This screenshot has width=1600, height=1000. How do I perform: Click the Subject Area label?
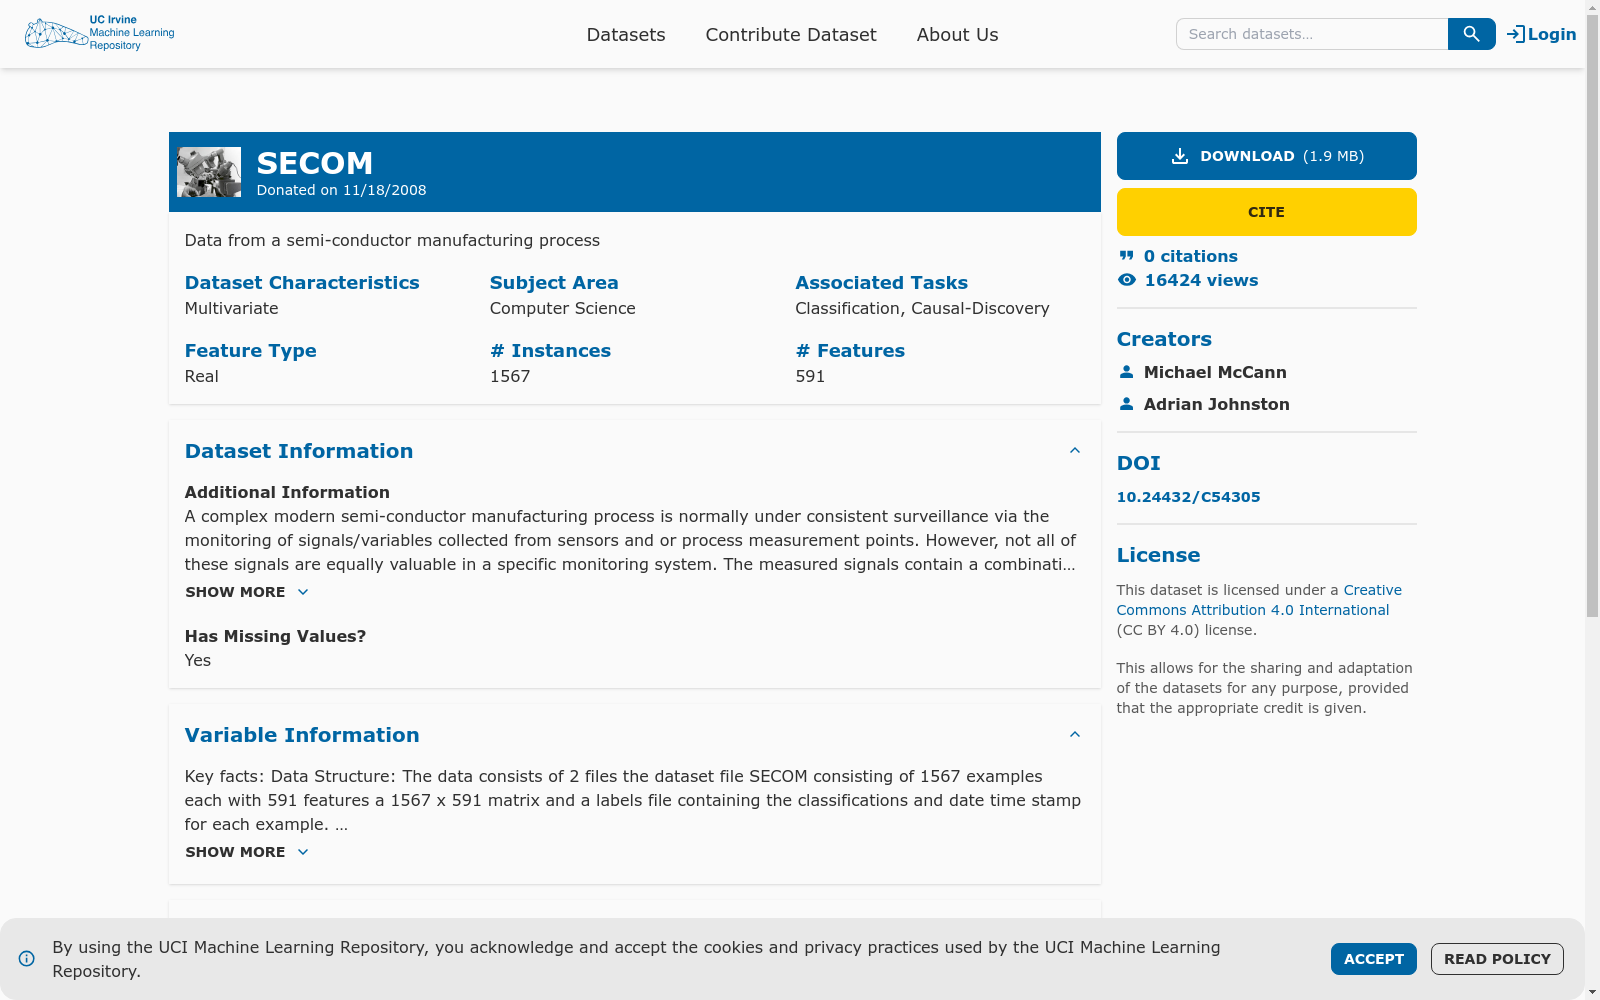pos(554,283)
